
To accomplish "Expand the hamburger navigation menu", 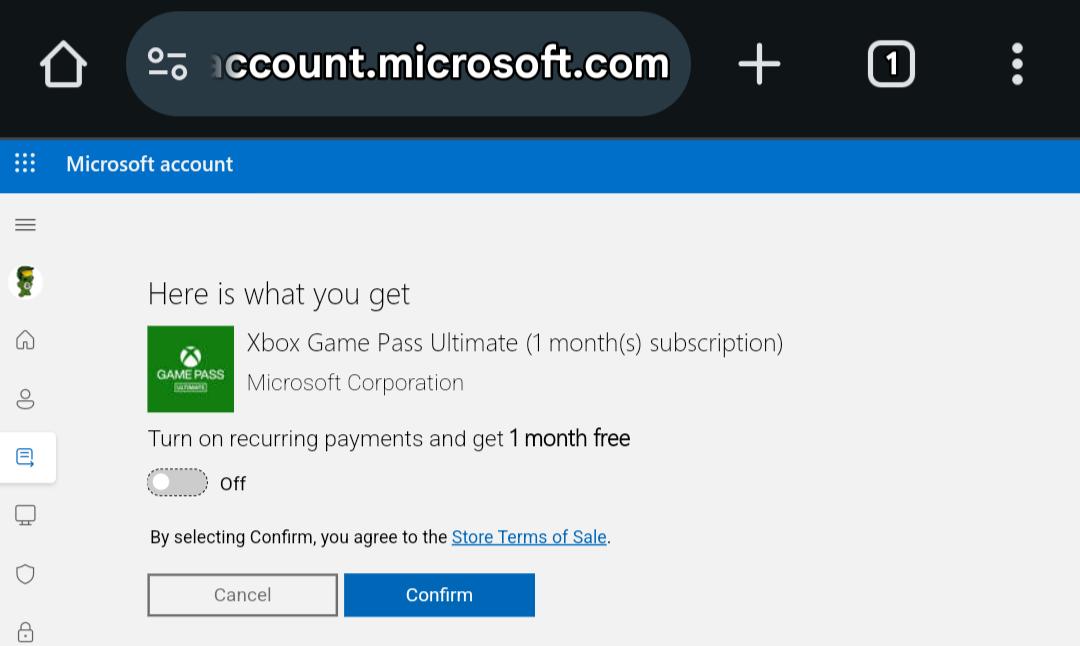I will coord(25,224).
